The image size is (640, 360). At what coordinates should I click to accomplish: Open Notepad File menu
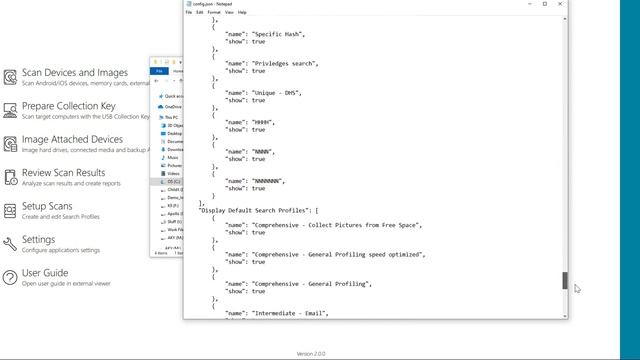189,12
